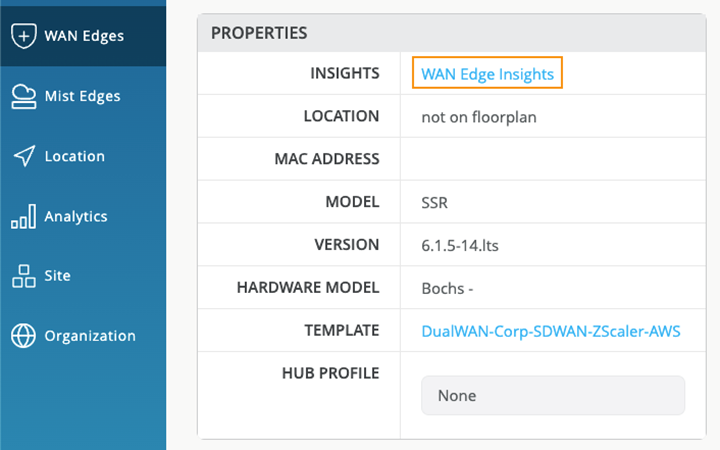
Task: Go to the Mist Edges menu label
Action: point(82,96)
